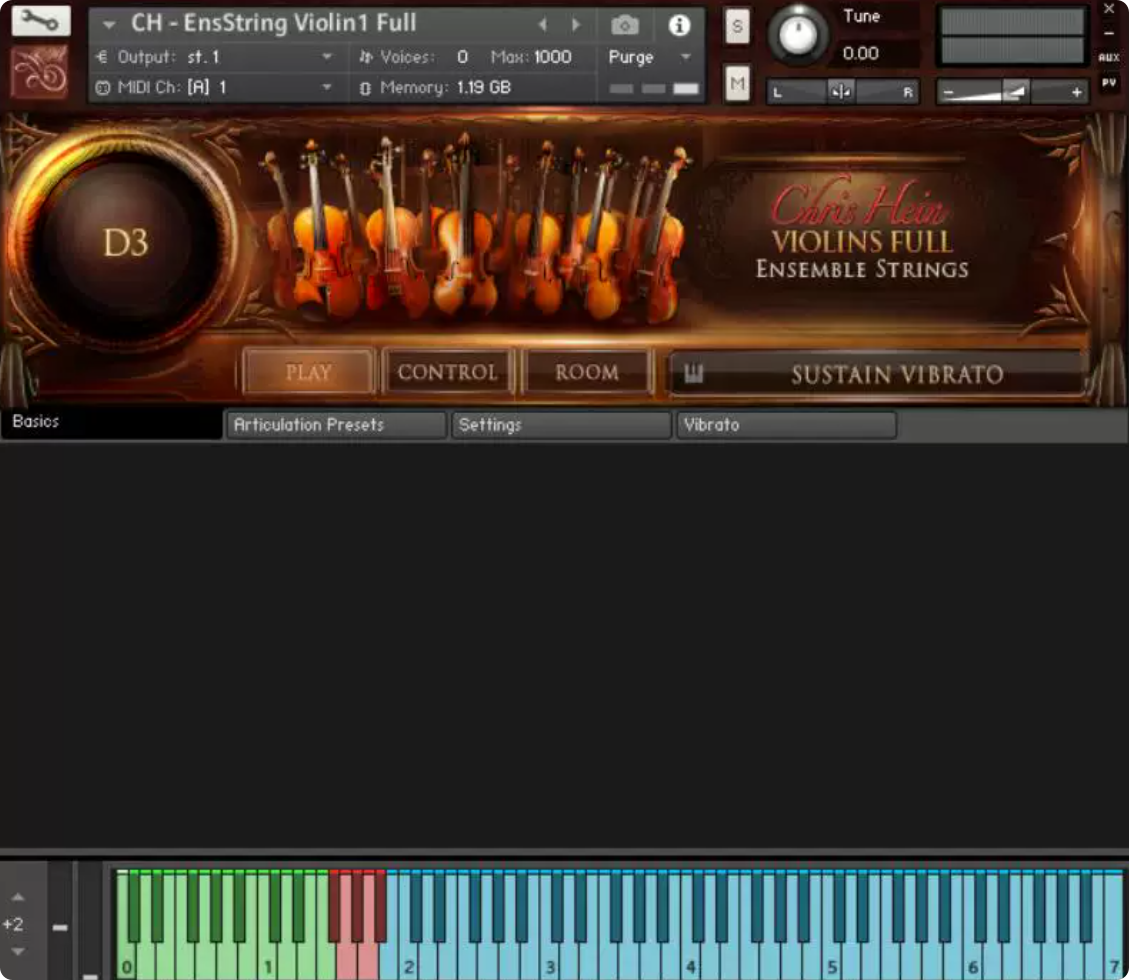Image resolution: width=1129 pixels, height=980 pixels.
Task: Click the D3 round display dial
Action: coord(126,242)
